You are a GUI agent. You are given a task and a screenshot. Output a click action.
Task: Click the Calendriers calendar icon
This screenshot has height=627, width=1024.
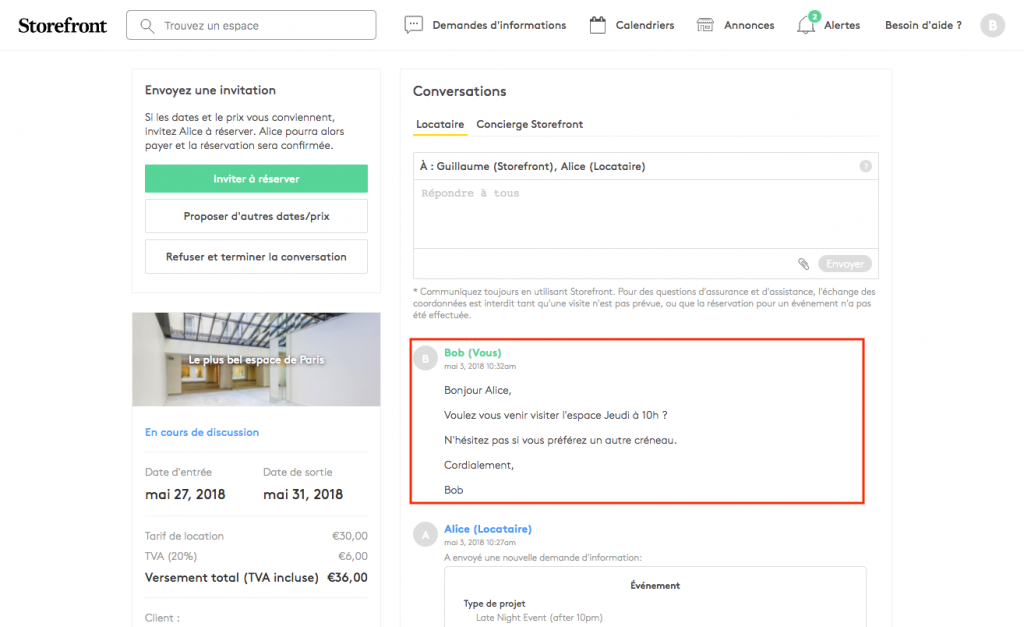click(598, 25)
